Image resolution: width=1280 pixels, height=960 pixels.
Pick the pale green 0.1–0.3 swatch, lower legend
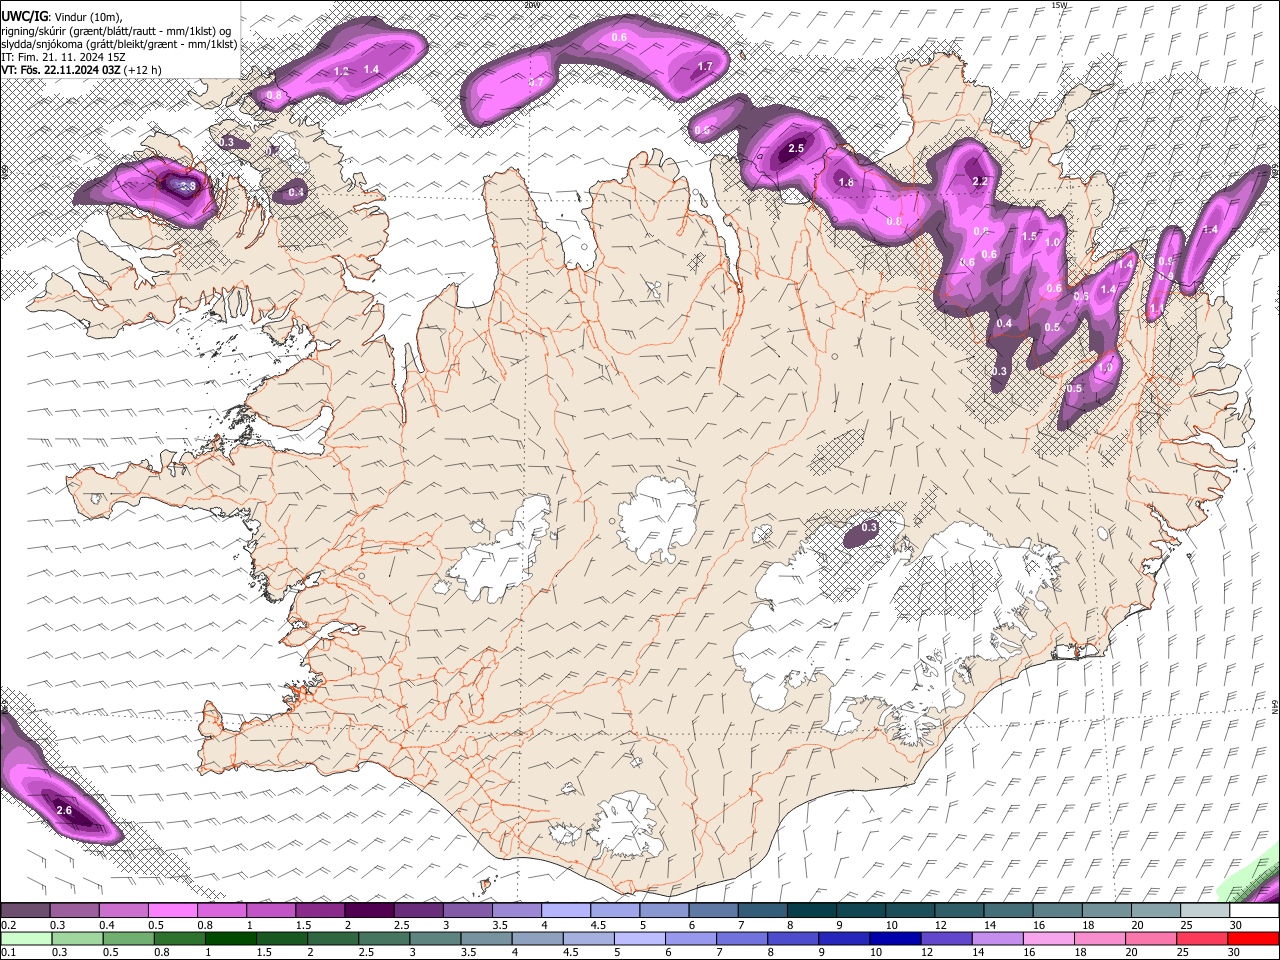coord(26,938)
